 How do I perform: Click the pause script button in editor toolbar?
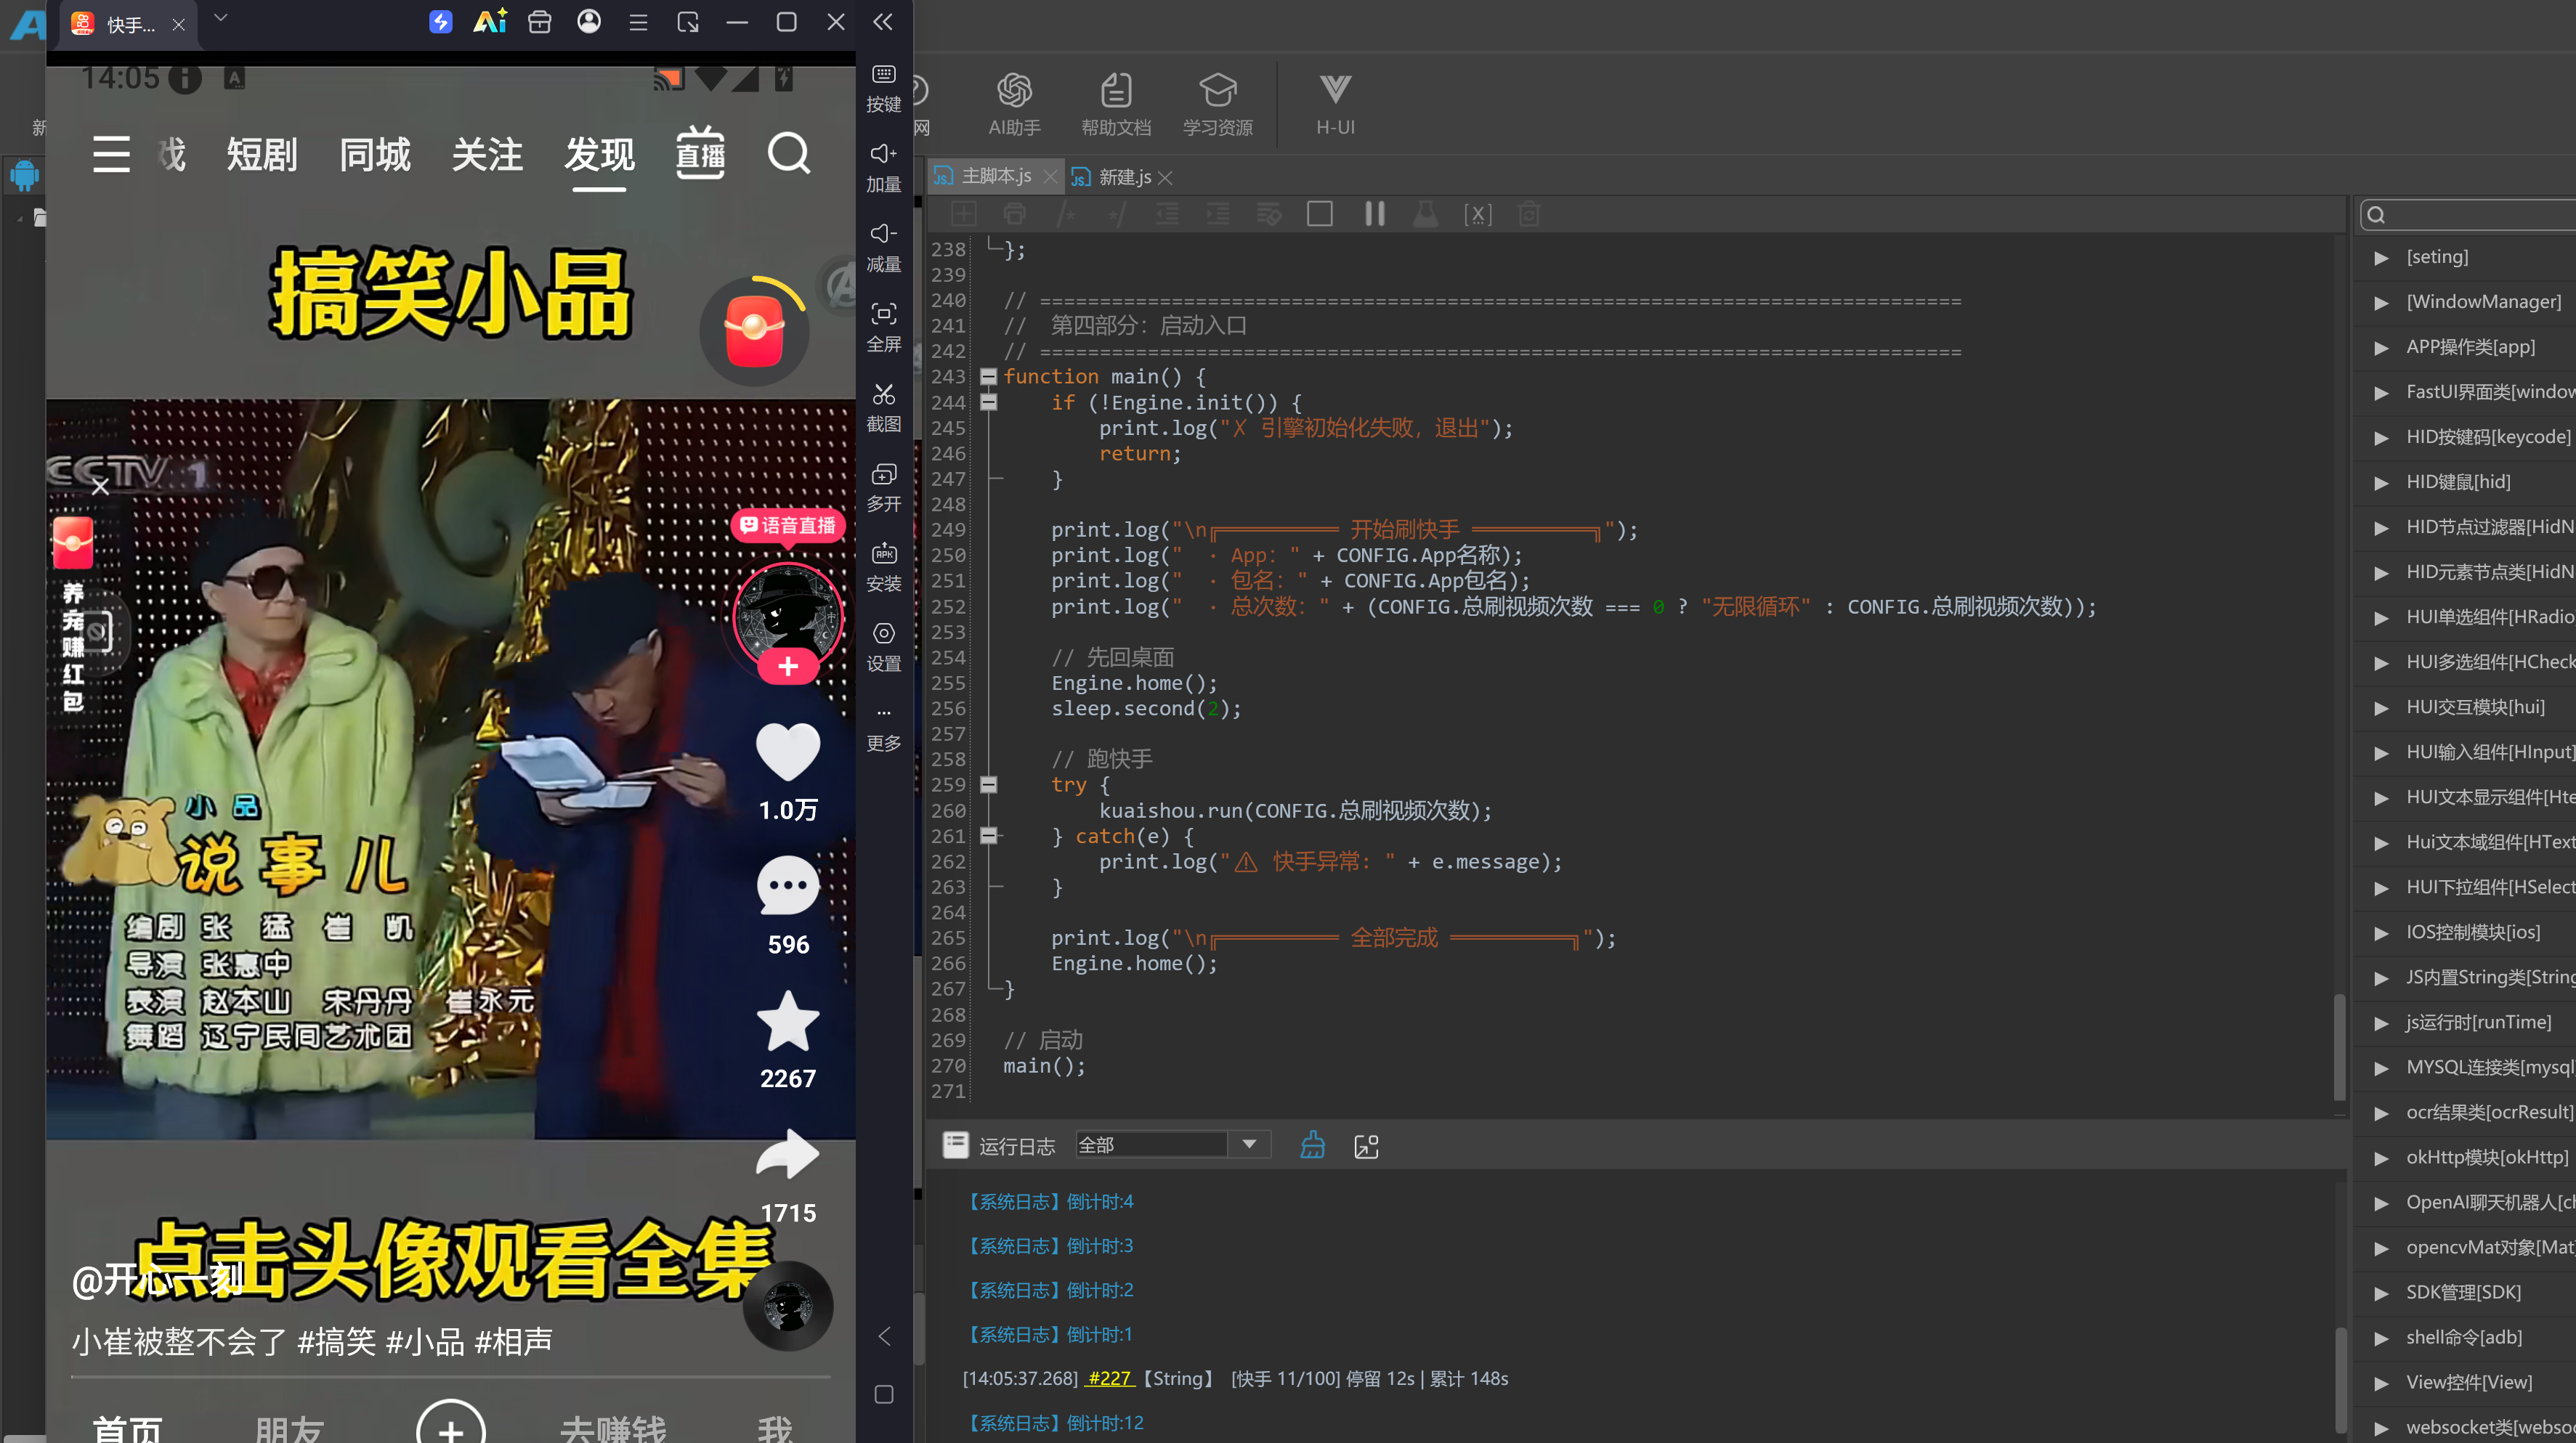(x=1375, y=214)
